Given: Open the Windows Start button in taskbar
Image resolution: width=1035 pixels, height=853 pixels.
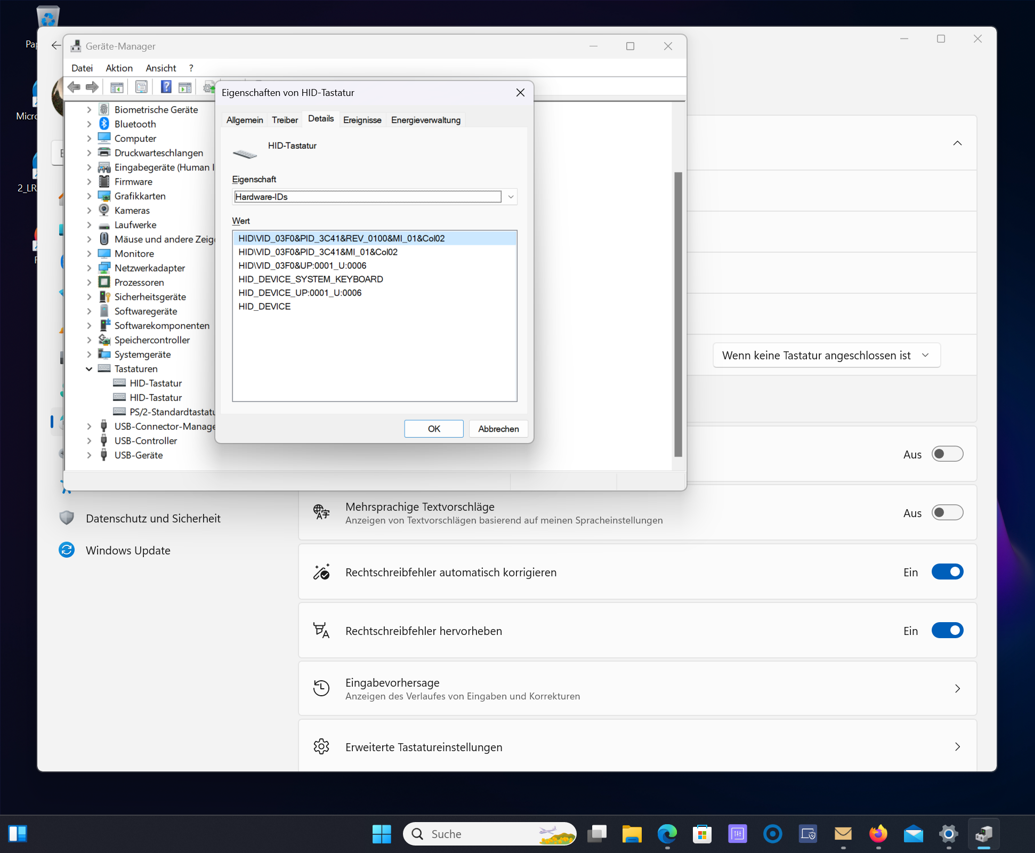Looking at the screenshot, I should pos(382,834).
